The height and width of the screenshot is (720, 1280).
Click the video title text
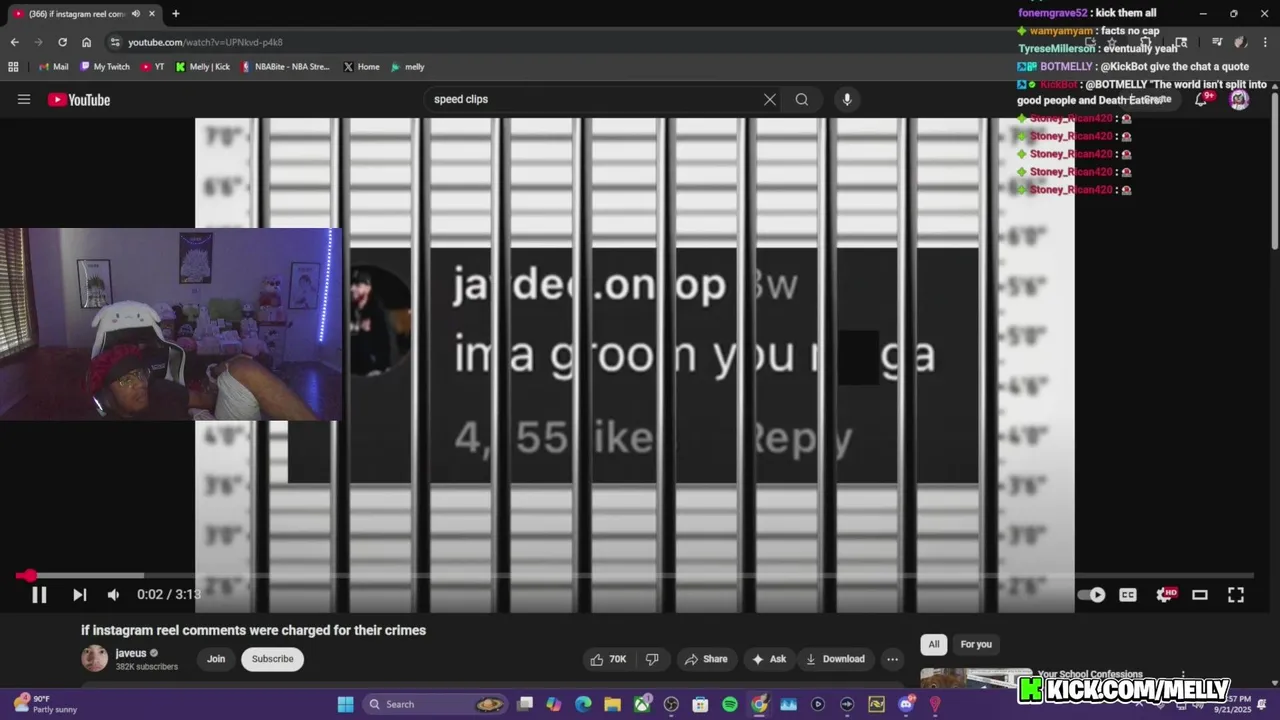253,630
